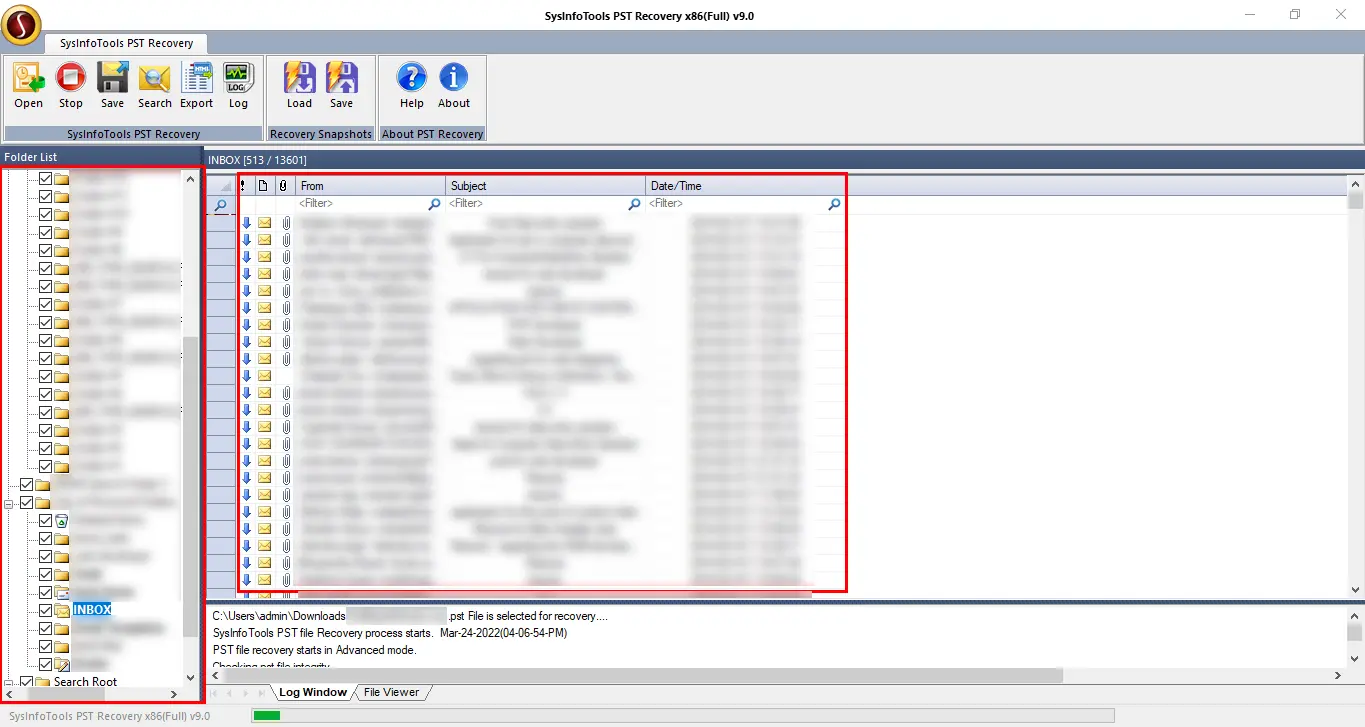Sort by the importance exclamation column icon

click(243, 186)
